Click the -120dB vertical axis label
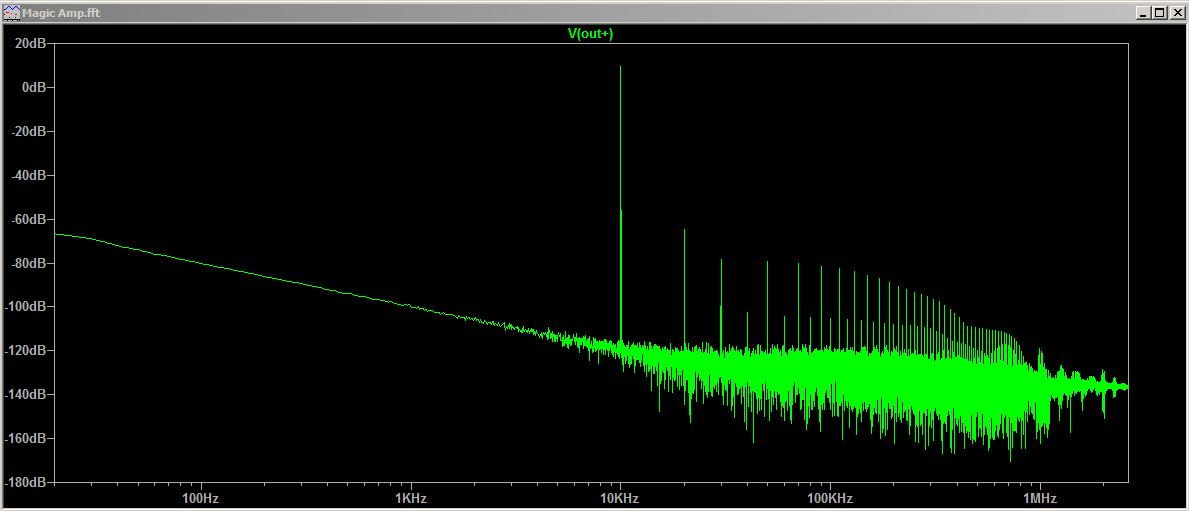 25,350
